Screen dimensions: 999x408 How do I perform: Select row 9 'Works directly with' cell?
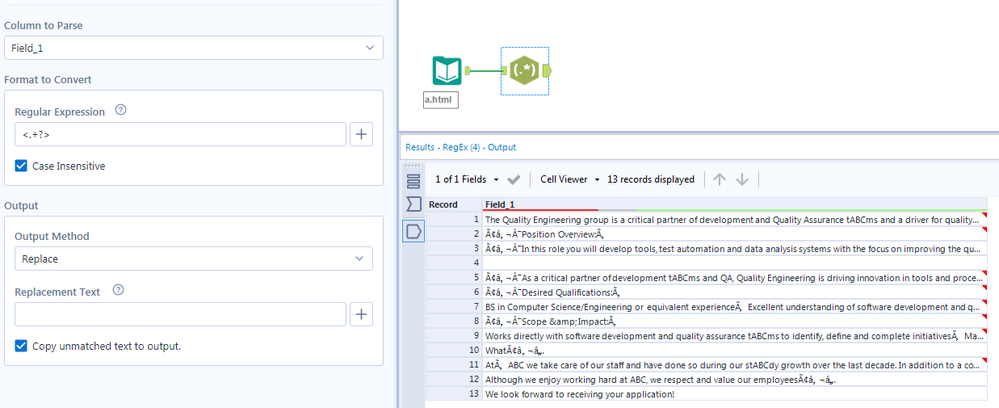coord(735,335)
